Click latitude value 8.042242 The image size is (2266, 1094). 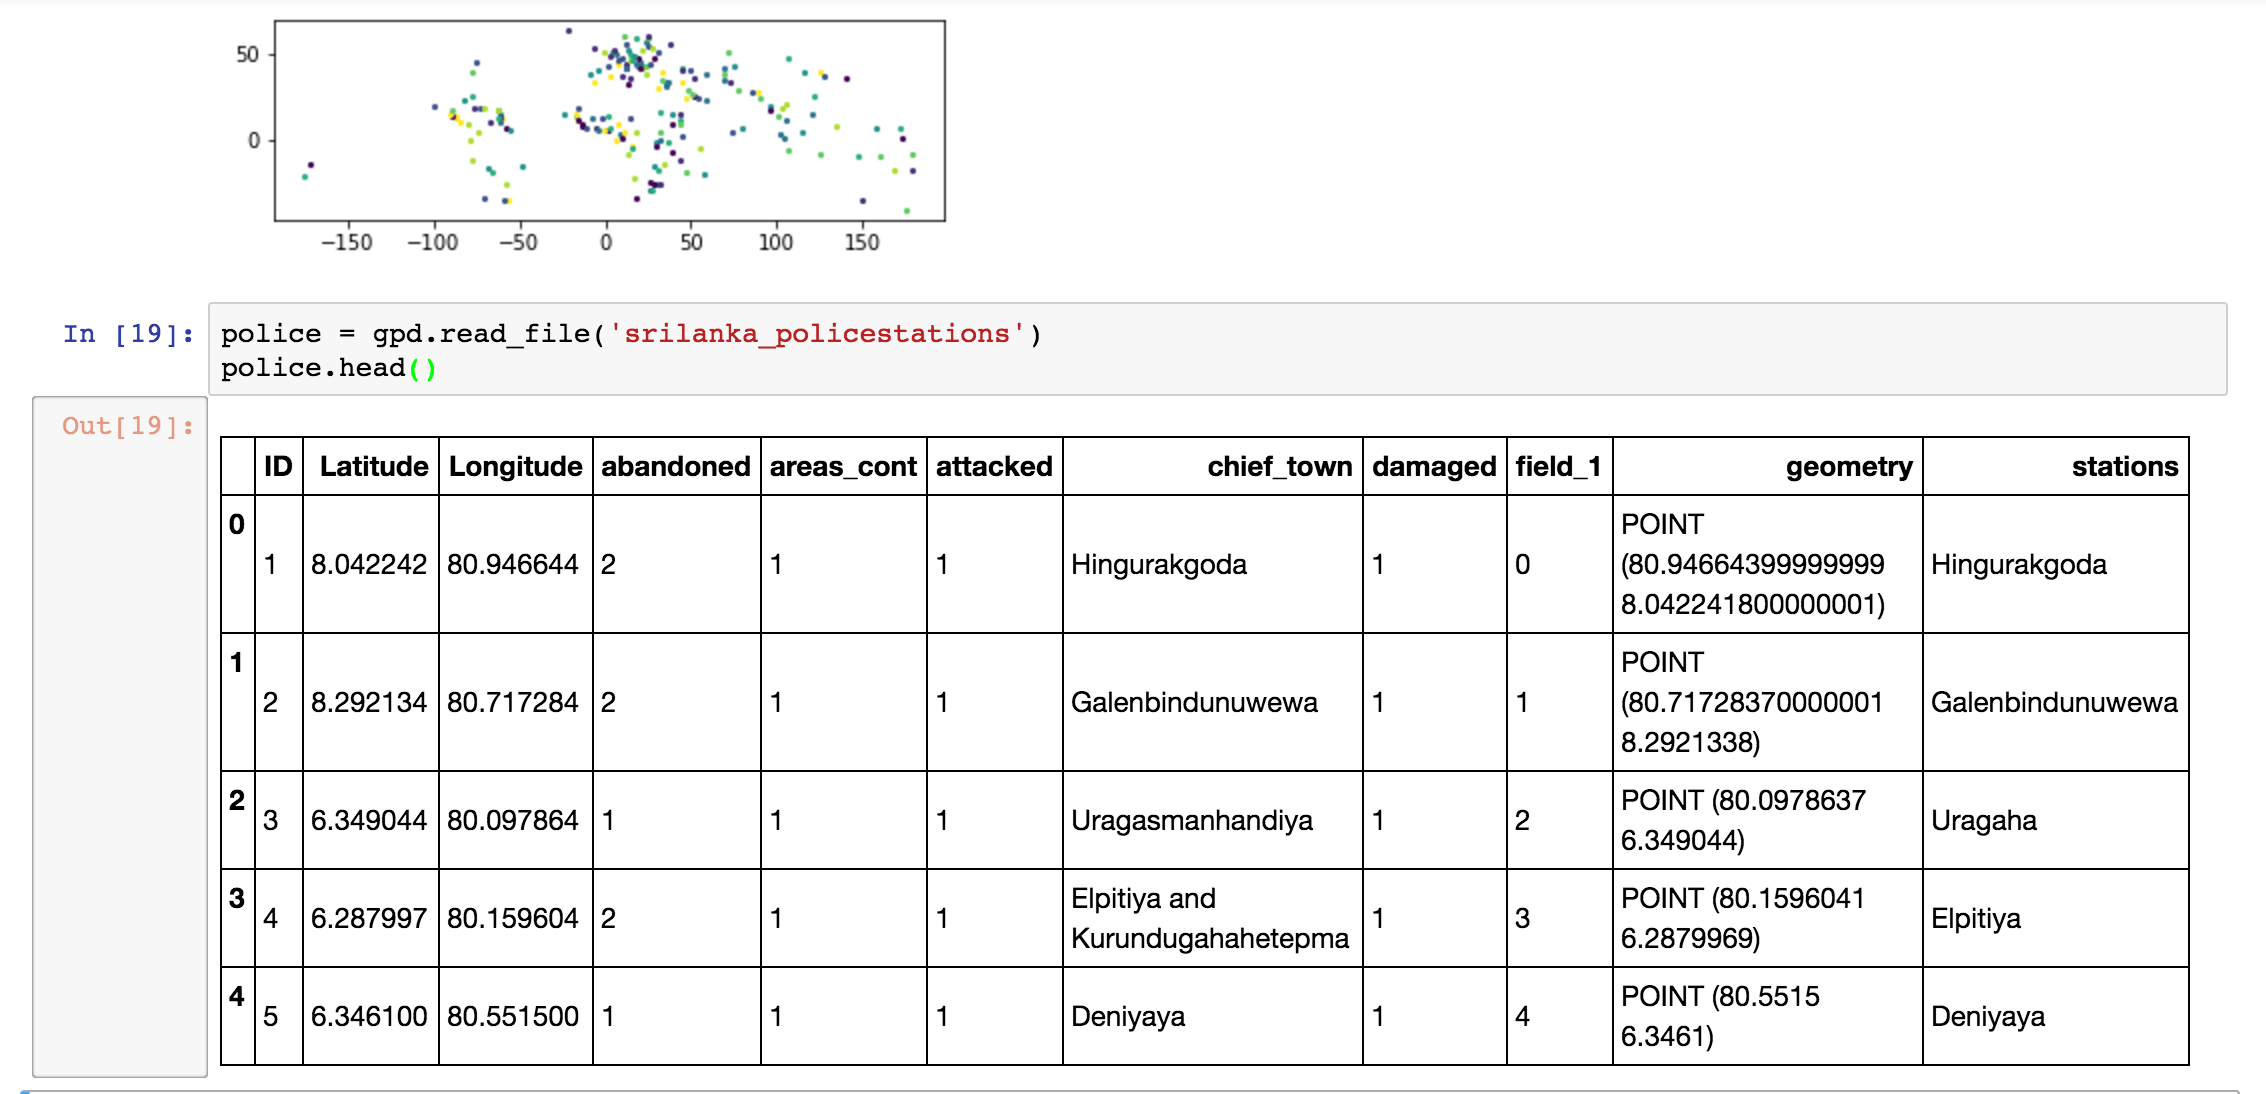tap(369, 565)
